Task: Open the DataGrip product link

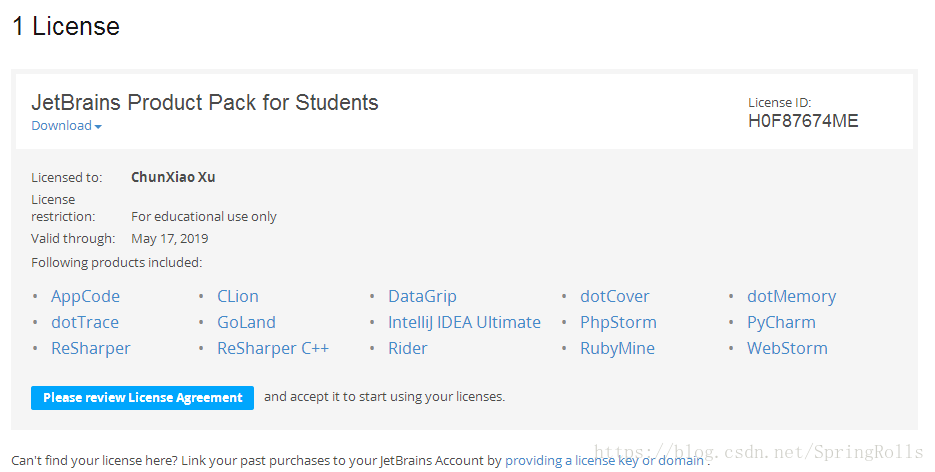Action: 422,296
